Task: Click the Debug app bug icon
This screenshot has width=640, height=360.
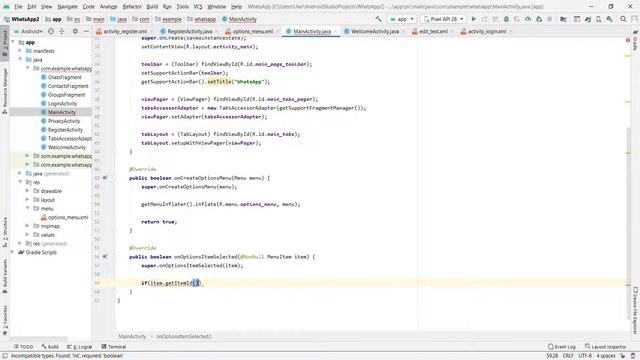Action: [506, 19]
